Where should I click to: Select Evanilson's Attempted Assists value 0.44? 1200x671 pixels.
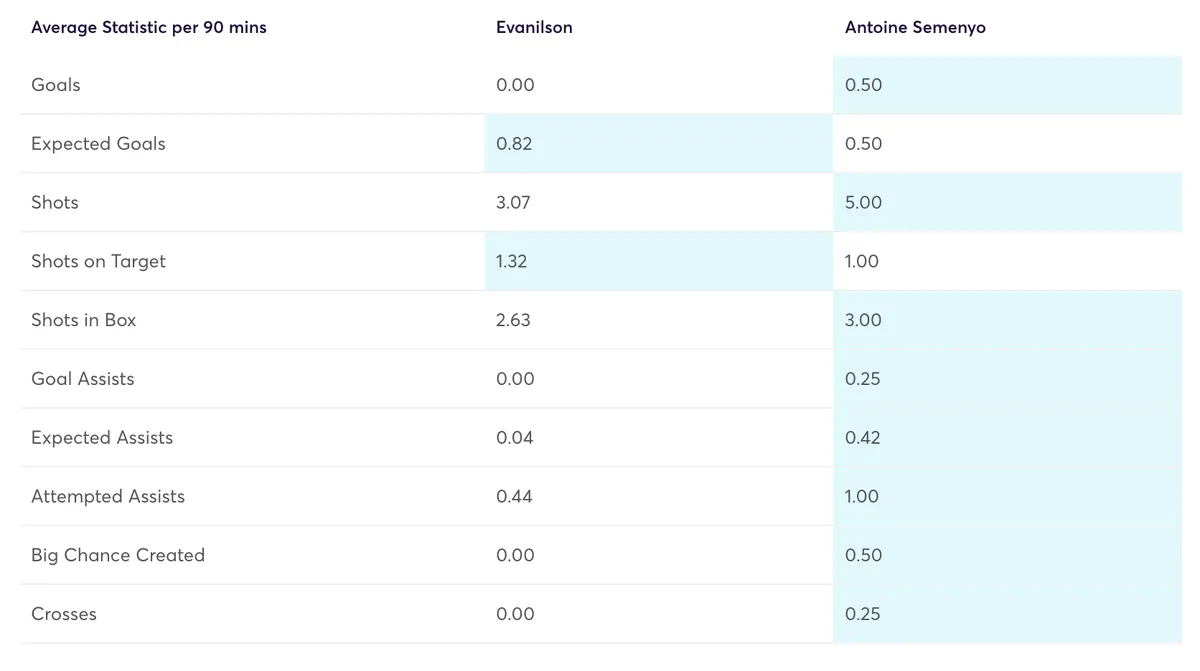pos(514,497)
